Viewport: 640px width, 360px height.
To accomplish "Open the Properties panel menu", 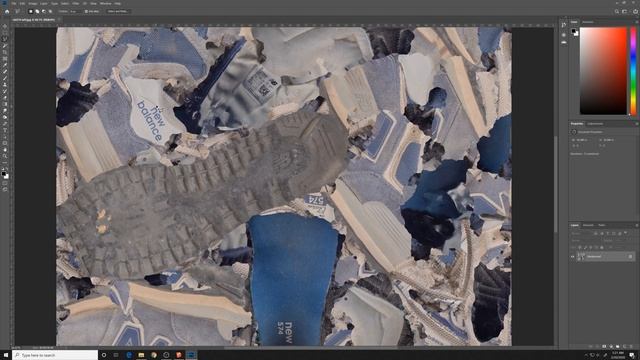I will tap(636, 123).
